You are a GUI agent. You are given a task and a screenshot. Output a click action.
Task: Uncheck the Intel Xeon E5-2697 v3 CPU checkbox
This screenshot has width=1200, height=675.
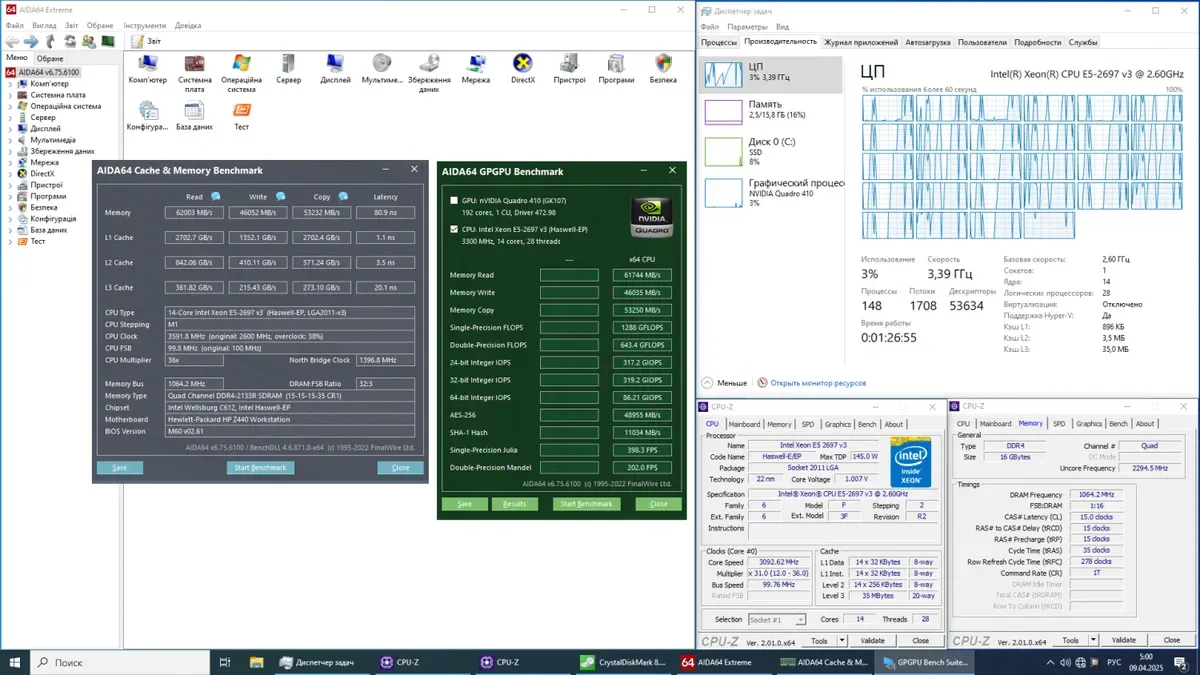pos(455,229)
